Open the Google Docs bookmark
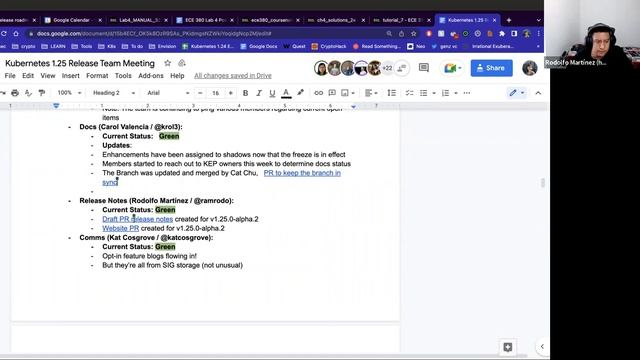The width and height of the screenshot is (640, 360). [259, 47]
